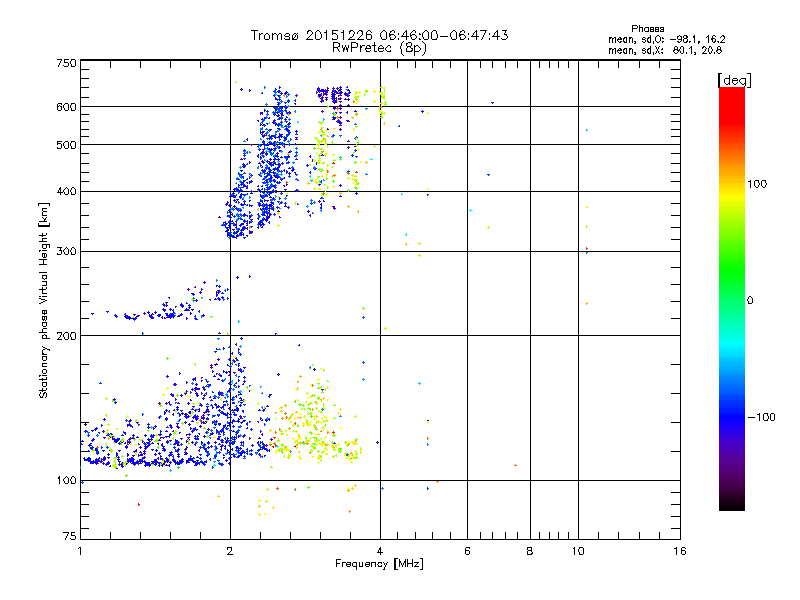
Task: Click the x-axis tick label "6"
Action: pos(467,551)
